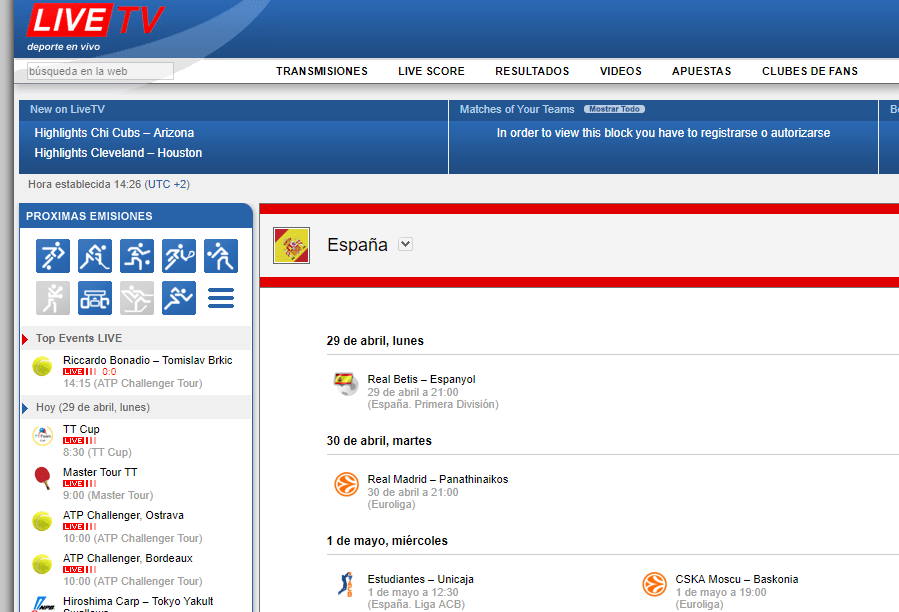Open the TRANSMISIONES menu

pos(322,71)
